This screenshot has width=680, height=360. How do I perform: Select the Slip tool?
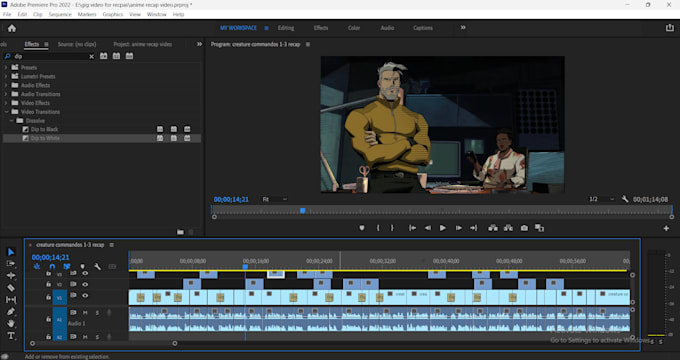(11, 299)
